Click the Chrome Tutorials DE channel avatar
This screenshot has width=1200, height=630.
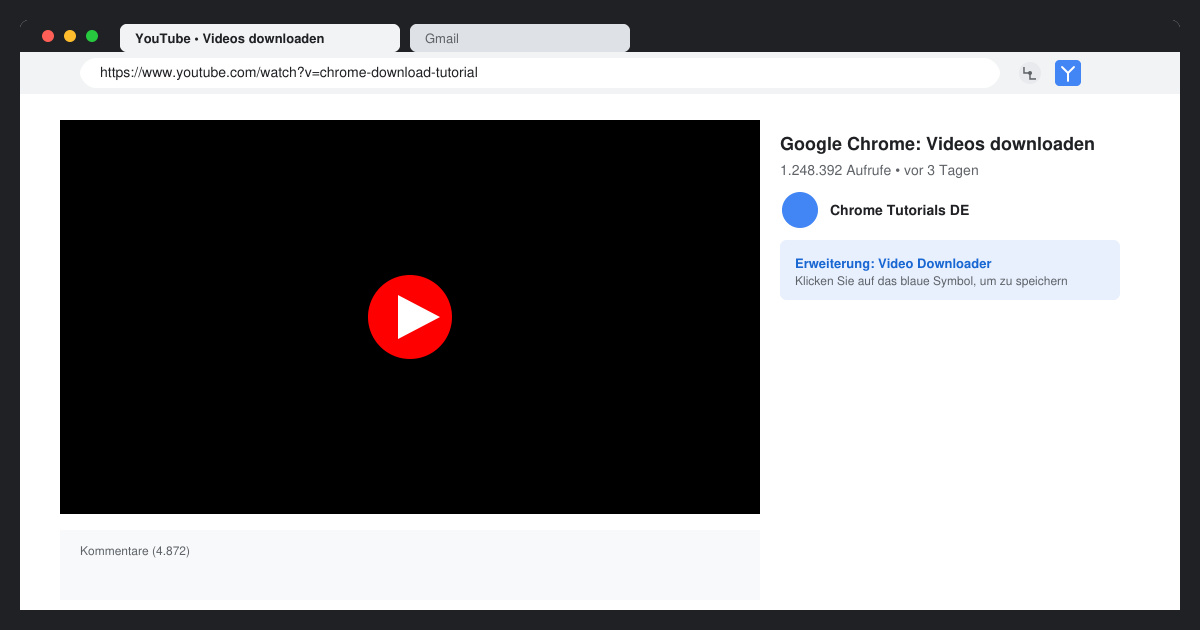tap(800, 210)
